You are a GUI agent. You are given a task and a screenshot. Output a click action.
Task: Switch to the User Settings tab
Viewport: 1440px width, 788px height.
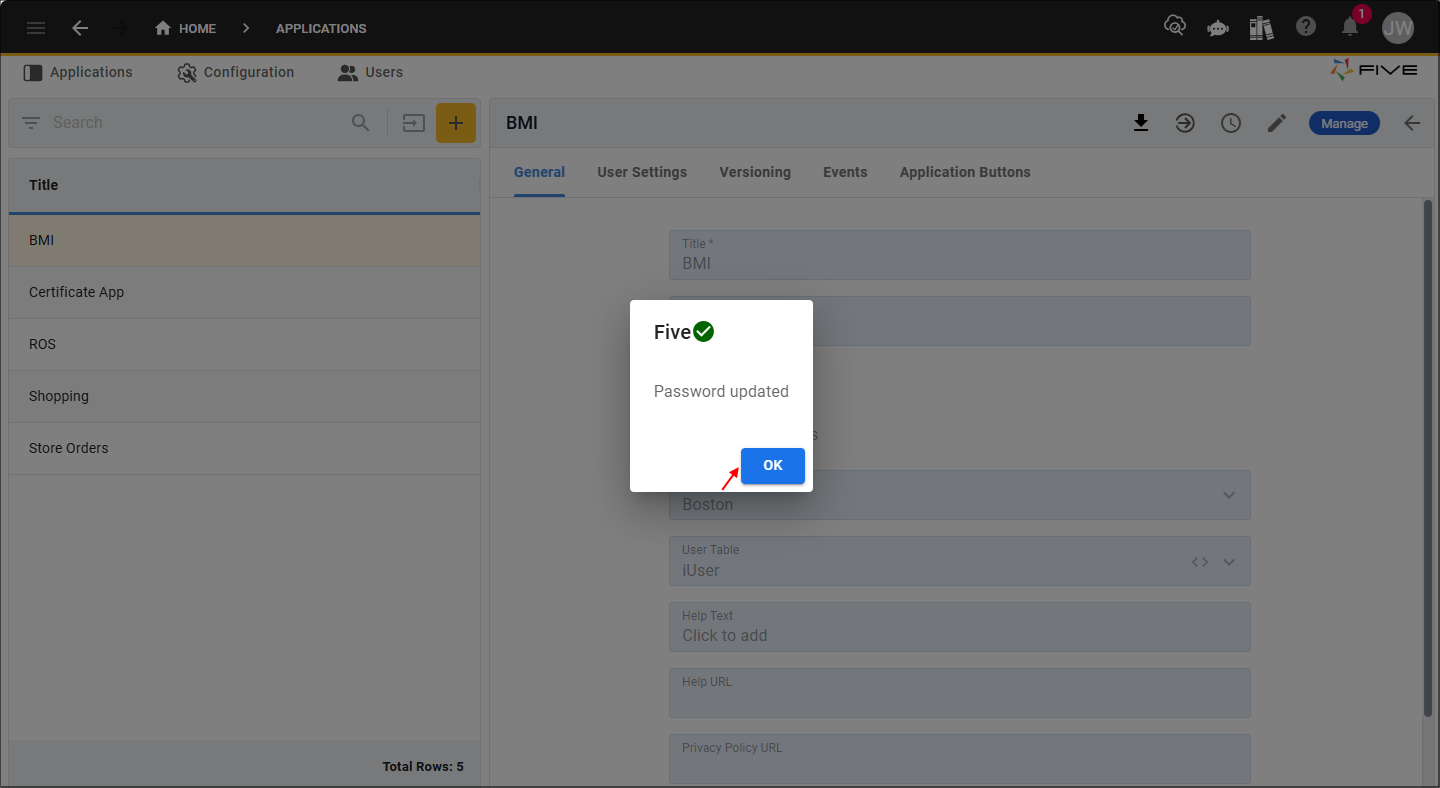(642, 172)
